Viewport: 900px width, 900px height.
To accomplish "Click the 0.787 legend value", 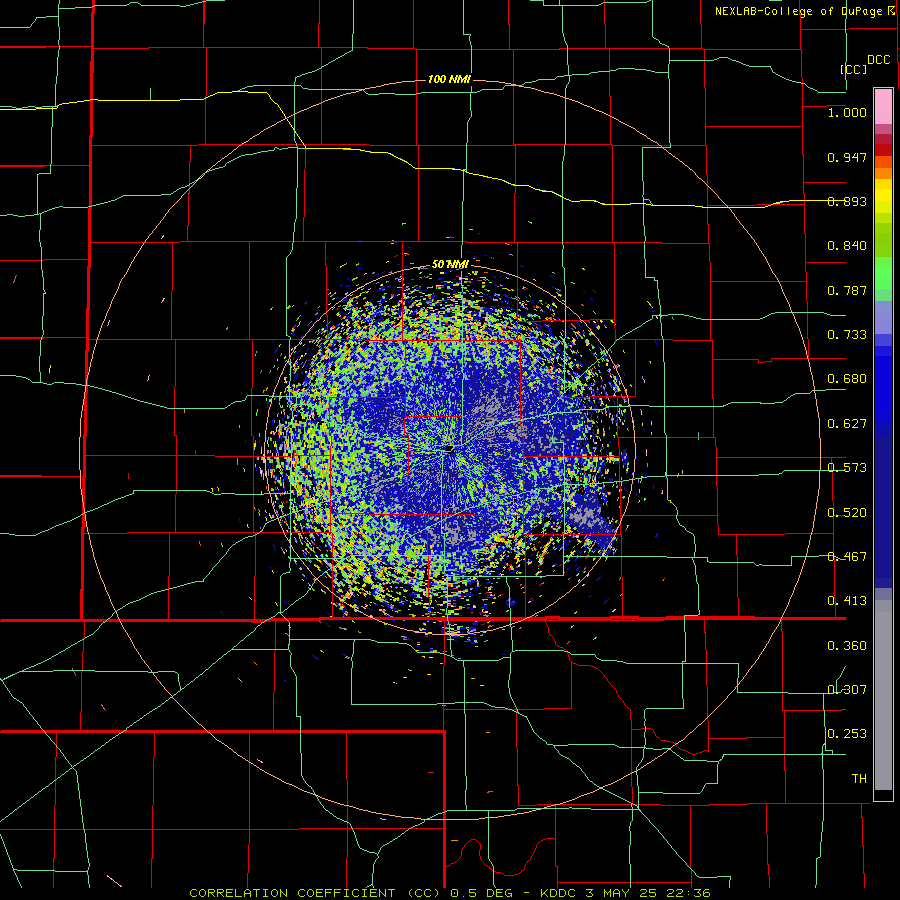I will coord(847,290).
